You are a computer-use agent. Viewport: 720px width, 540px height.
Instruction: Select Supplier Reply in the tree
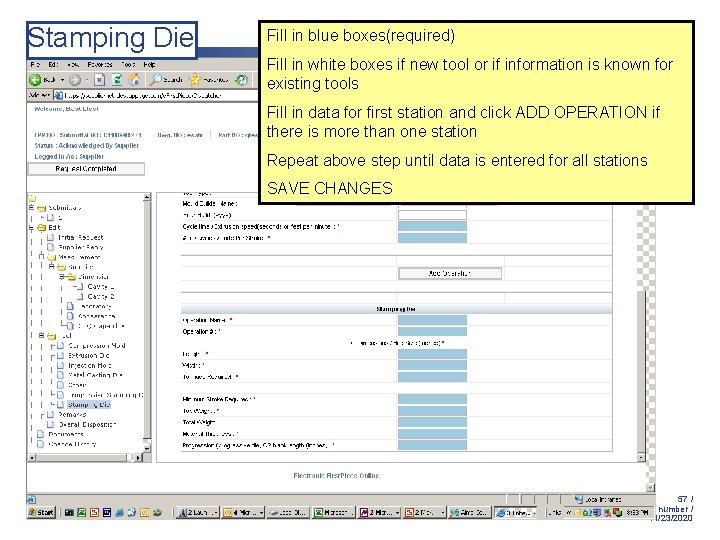(81, 247)
